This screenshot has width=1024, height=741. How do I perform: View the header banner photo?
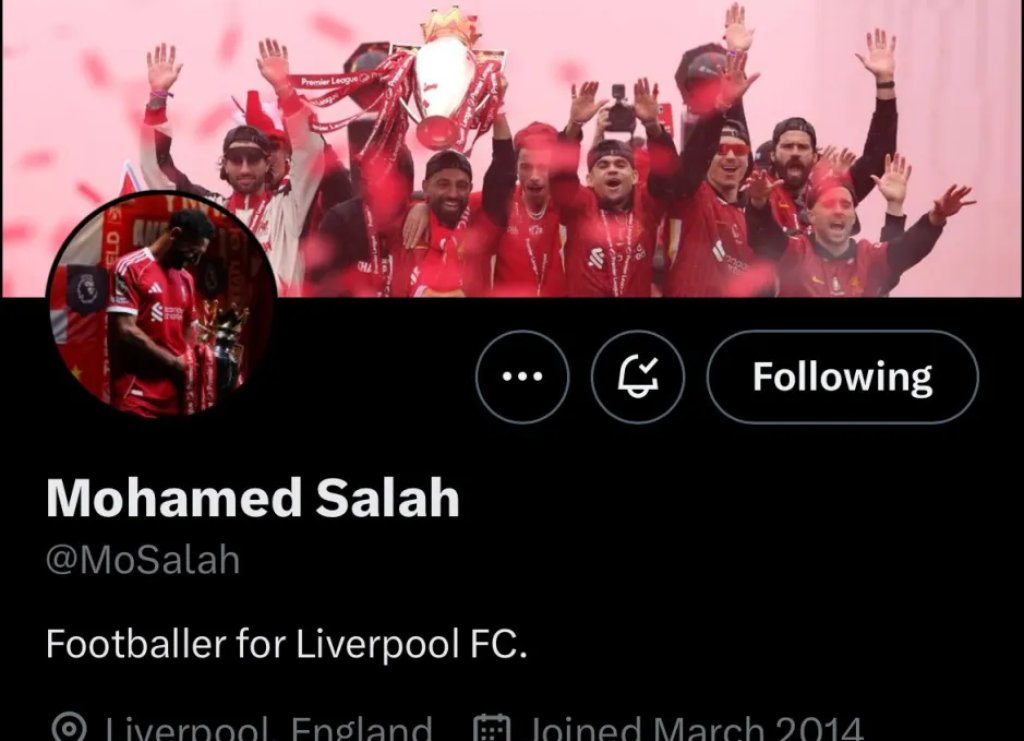[x=512, y=148]
